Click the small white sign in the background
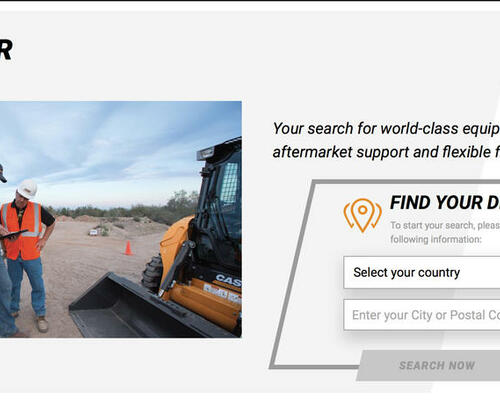 click(x=94, y=232)
